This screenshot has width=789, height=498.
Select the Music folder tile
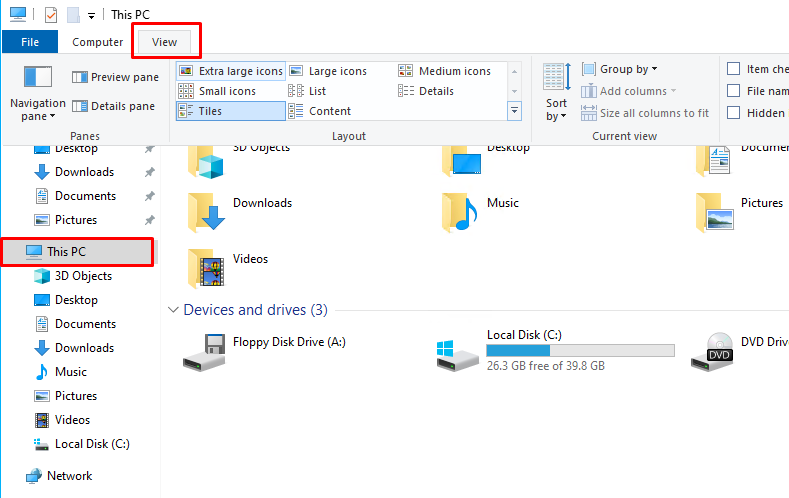coord(481,212)
